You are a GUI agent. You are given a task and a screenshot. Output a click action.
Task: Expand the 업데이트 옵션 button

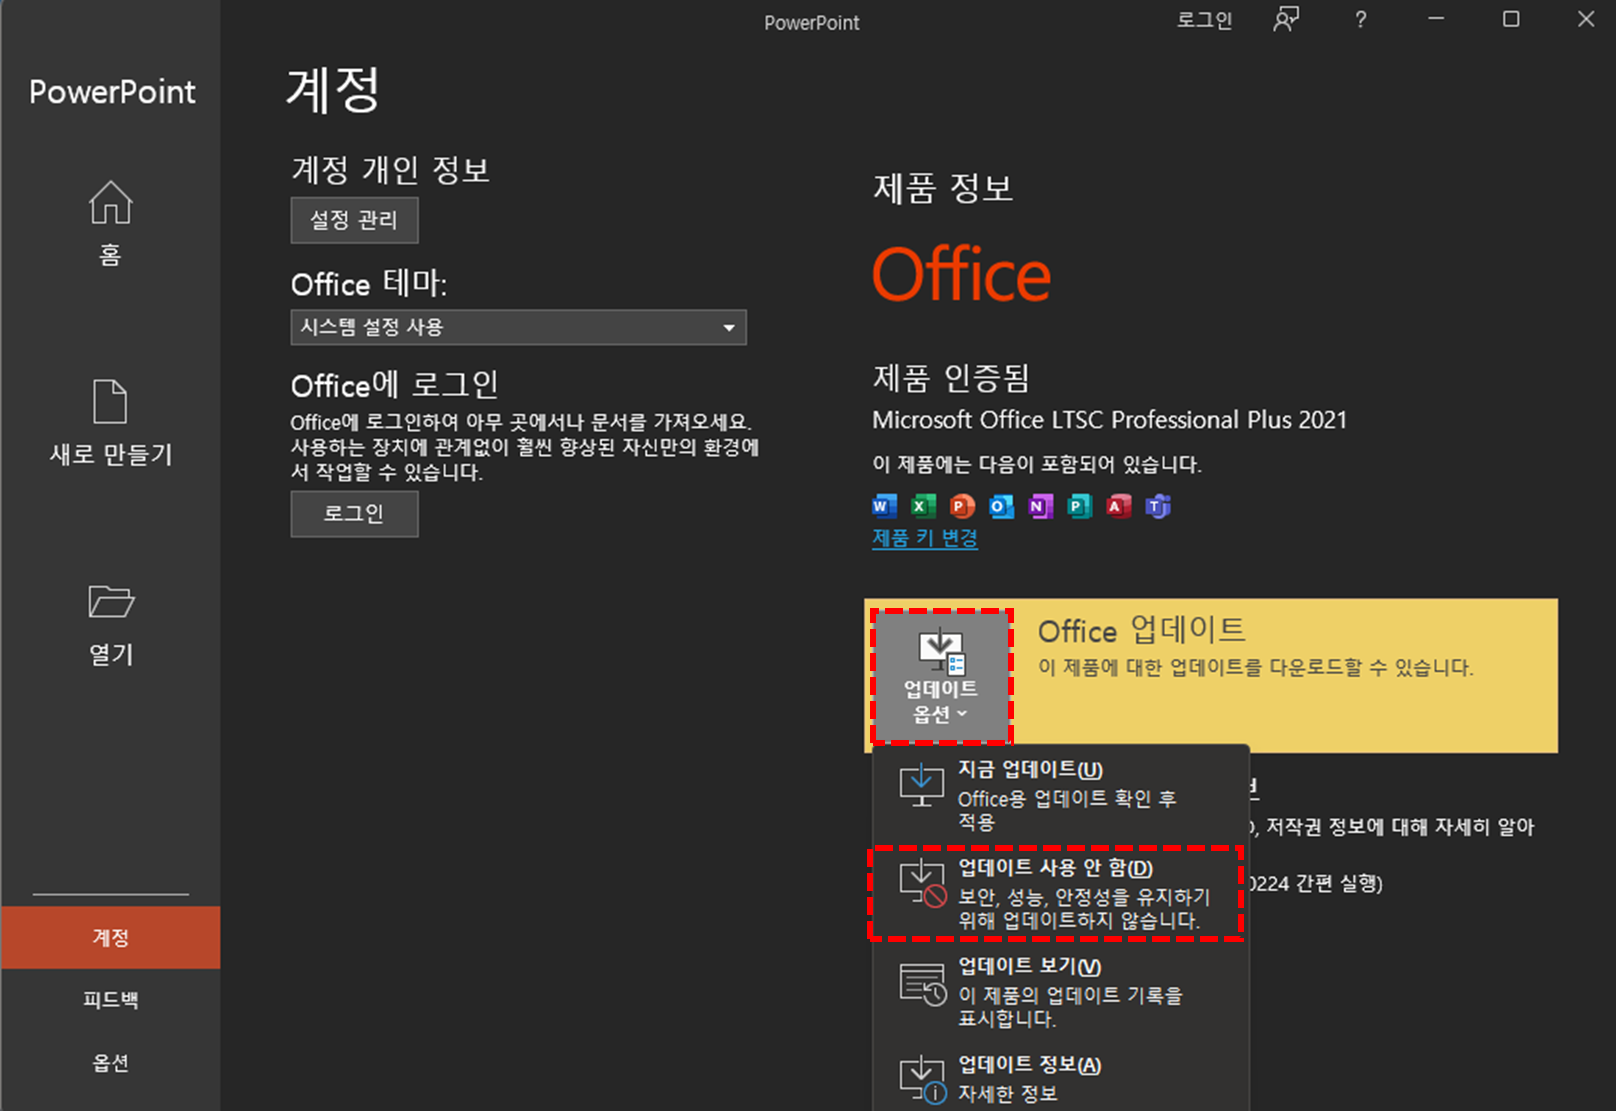941,676
